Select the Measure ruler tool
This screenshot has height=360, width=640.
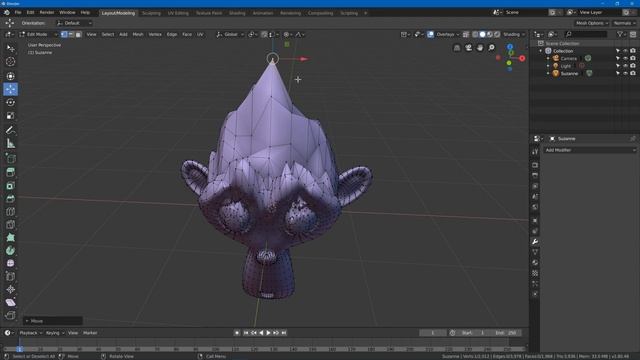pyautogui.click(x=11, y=144)
